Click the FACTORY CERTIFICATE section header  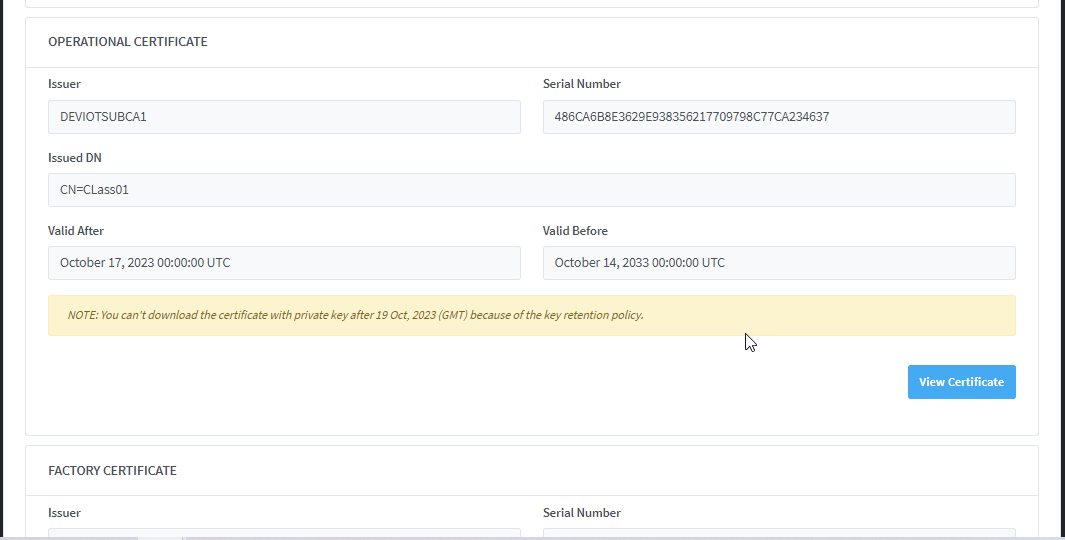pos(112,470)
